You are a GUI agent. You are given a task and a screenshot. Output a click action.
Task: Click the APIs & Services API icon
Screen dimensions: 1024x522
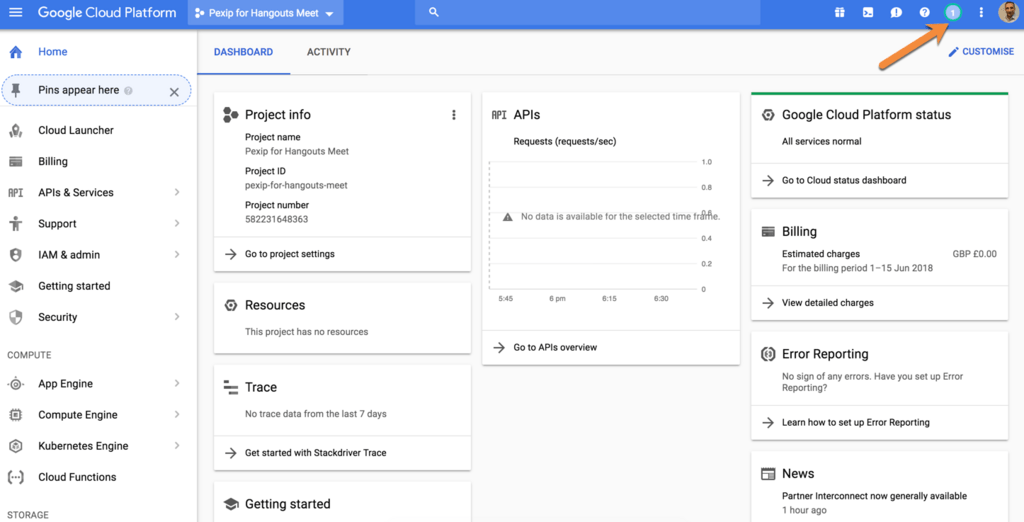[x=16, y=193]
